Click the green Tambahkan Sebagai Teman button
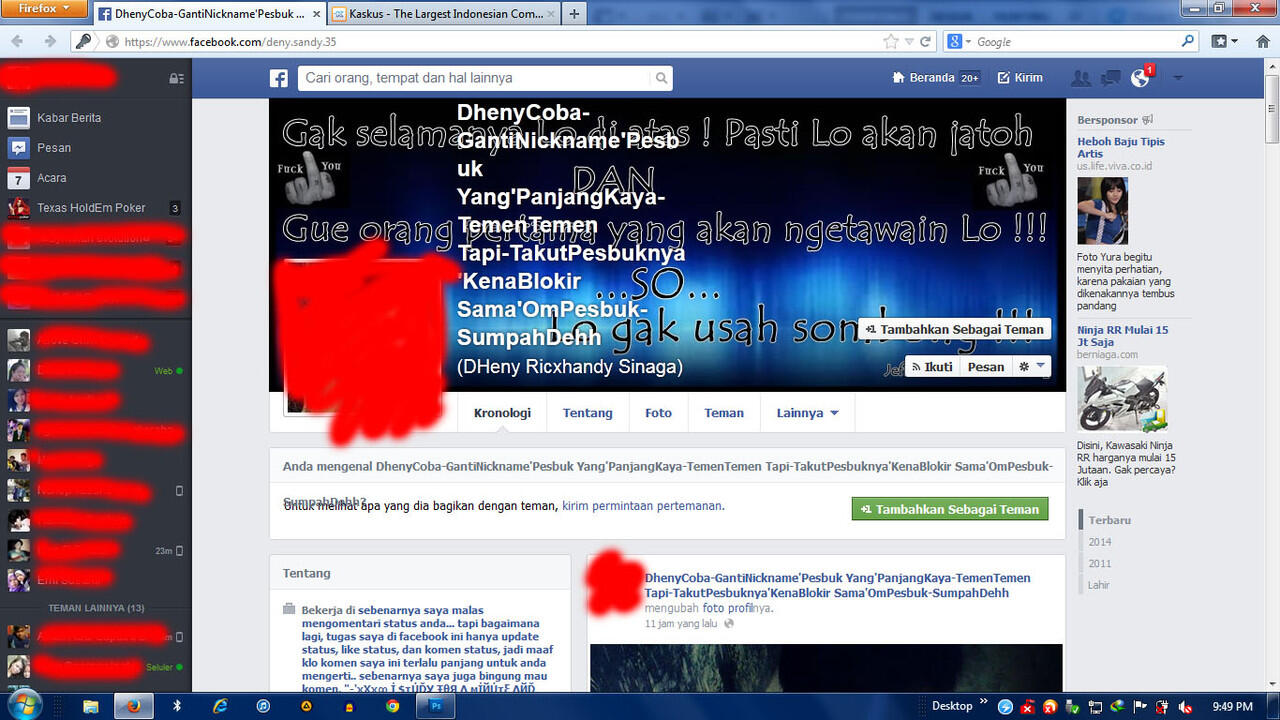Screen dimensions: 1280x720 949,509
